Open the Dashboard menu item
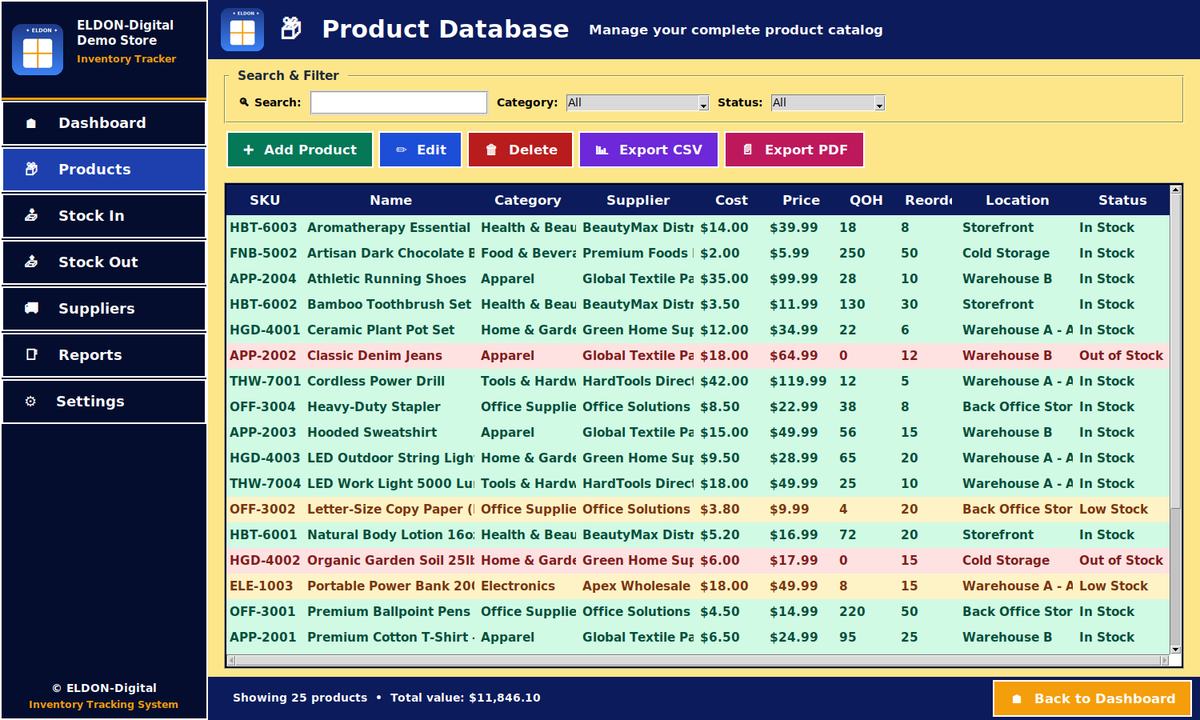This screenshot has height=720, width=1200. click(104, 123)
